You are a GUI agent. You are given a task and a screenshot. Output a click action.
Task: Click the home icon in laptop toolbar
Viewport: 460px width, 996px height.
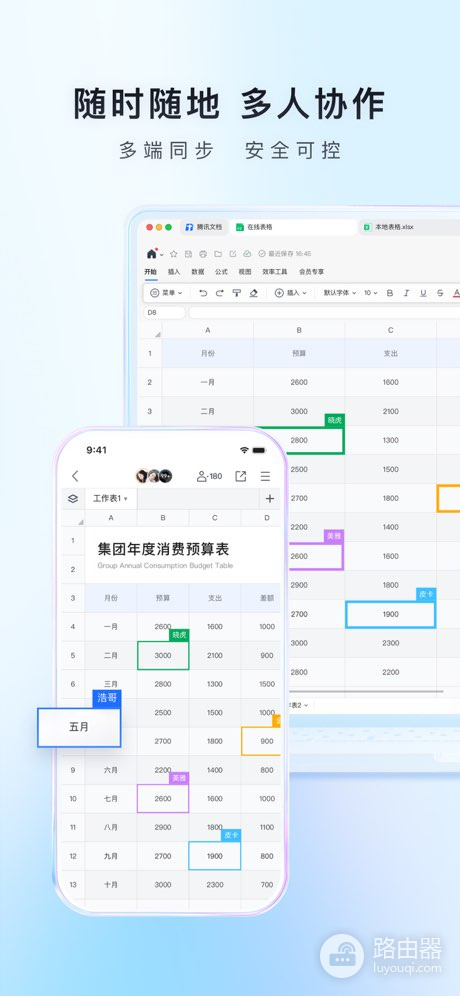151,253
